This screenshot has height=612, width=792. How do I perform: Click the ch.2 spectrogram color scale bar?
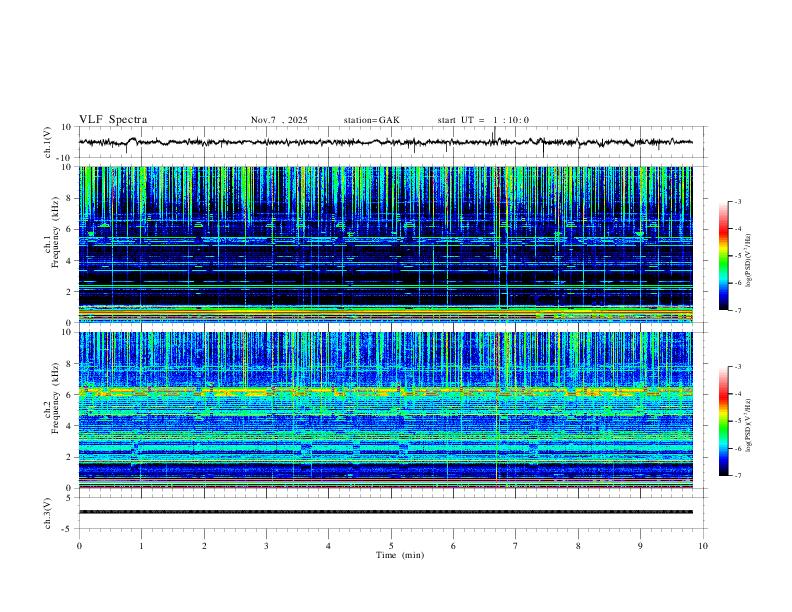tap(723, 421)
